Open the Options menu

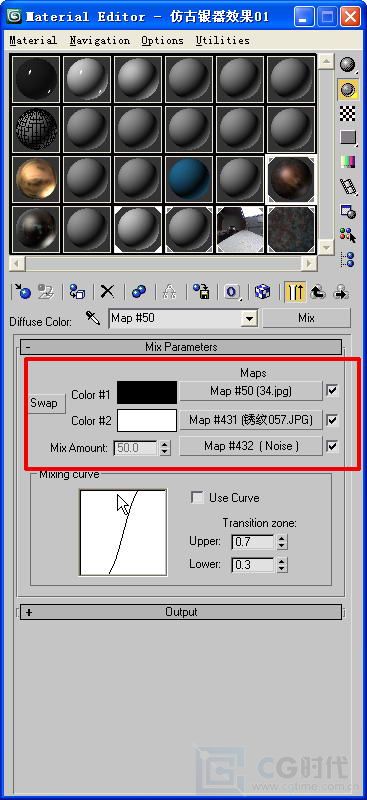tap(163, 40)
